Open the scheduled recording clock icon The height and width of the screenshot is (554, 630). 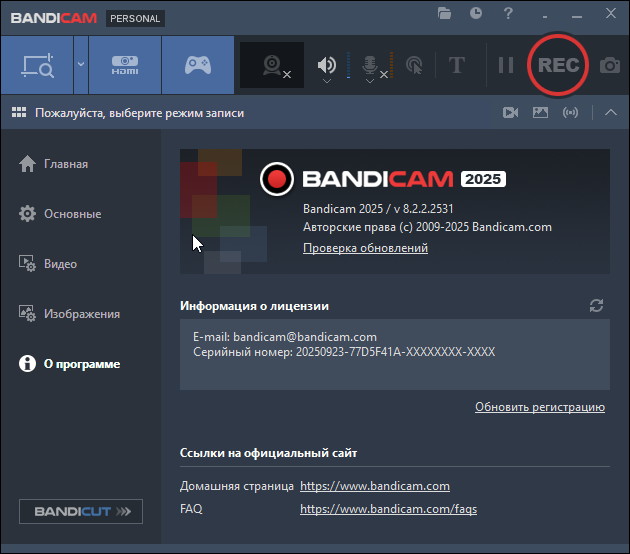pyautogui.click(x=476, y=14)
